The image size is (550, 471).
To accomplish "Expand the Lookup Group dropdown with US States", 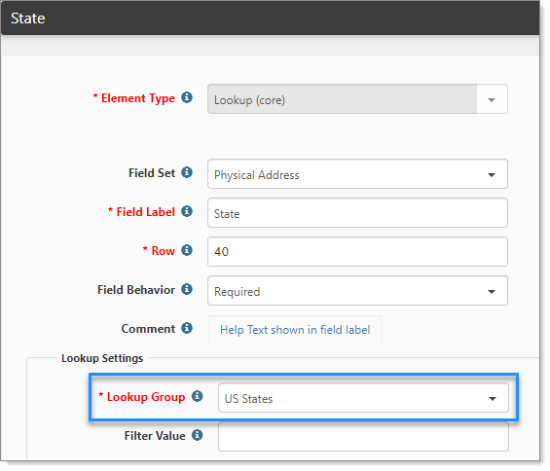I will click(363, 398).
